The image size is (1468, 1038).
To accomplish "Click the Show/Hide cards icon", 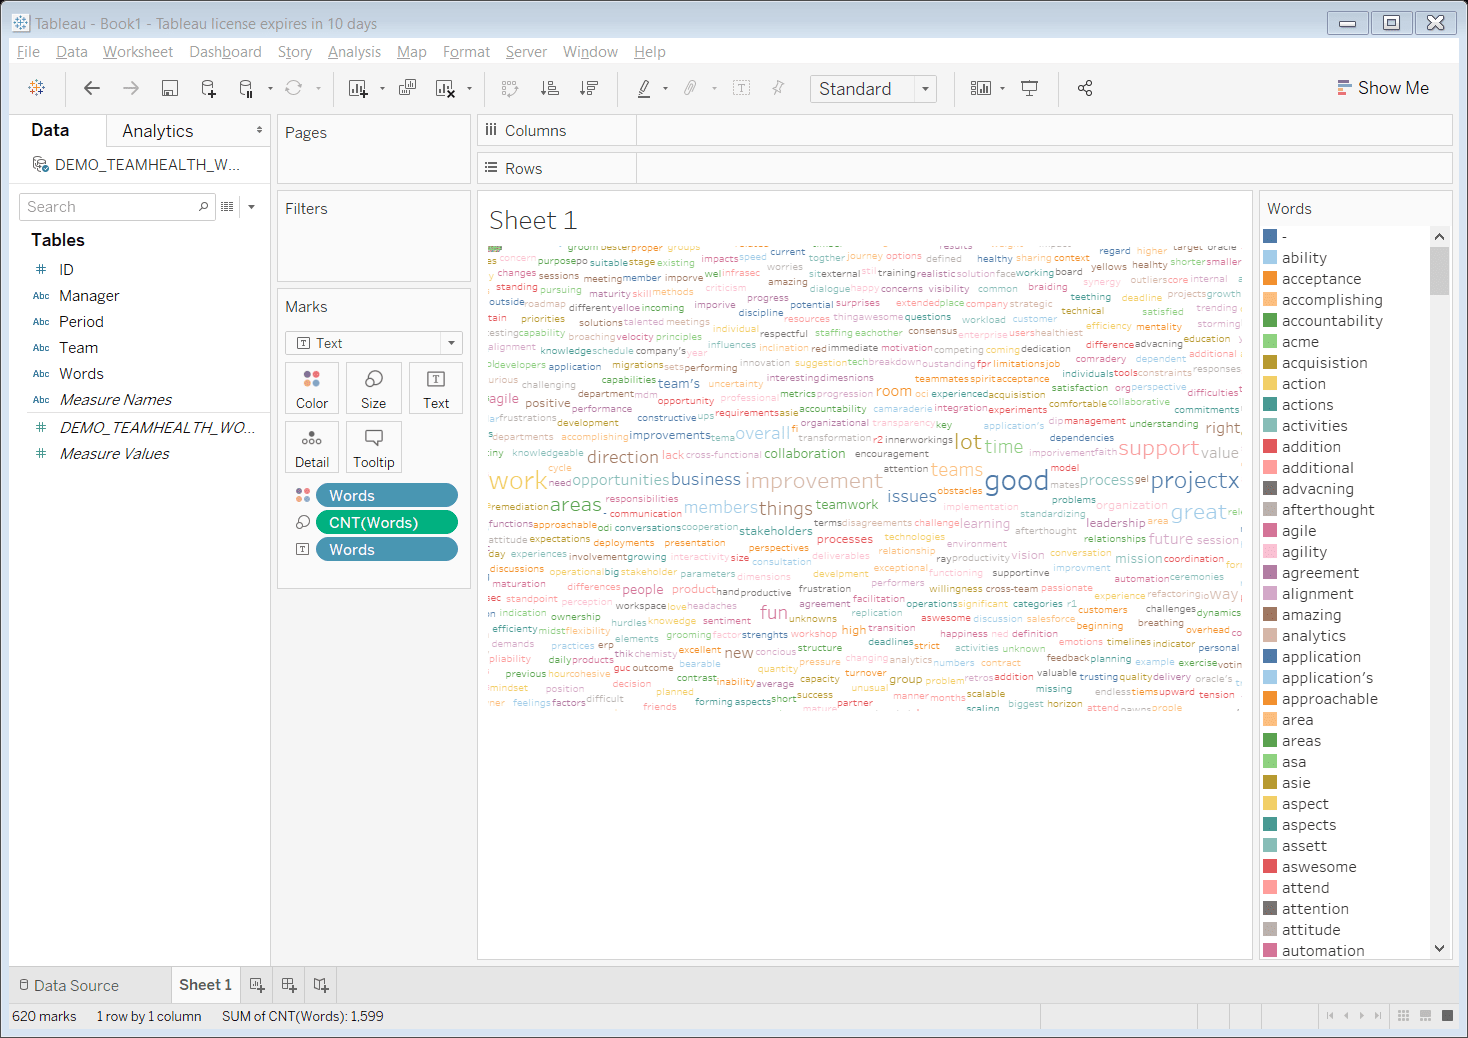I will 981,88.
